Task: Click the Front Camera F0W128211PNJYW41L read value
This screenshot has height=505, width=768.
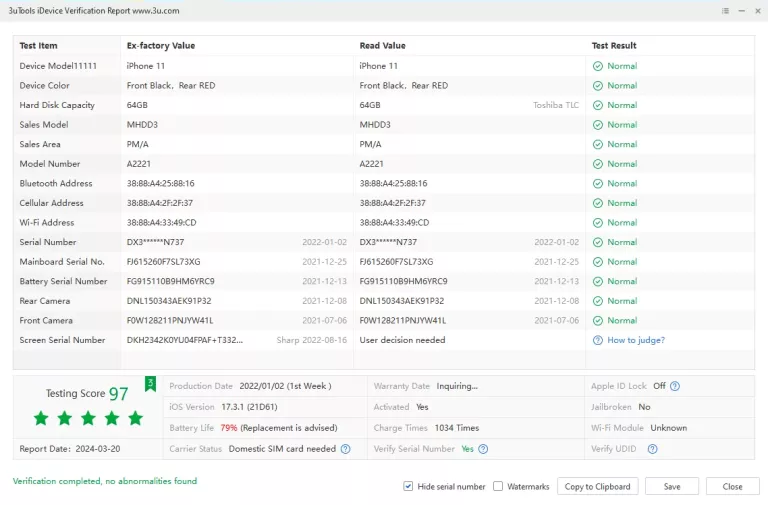Action: point(403,321)
